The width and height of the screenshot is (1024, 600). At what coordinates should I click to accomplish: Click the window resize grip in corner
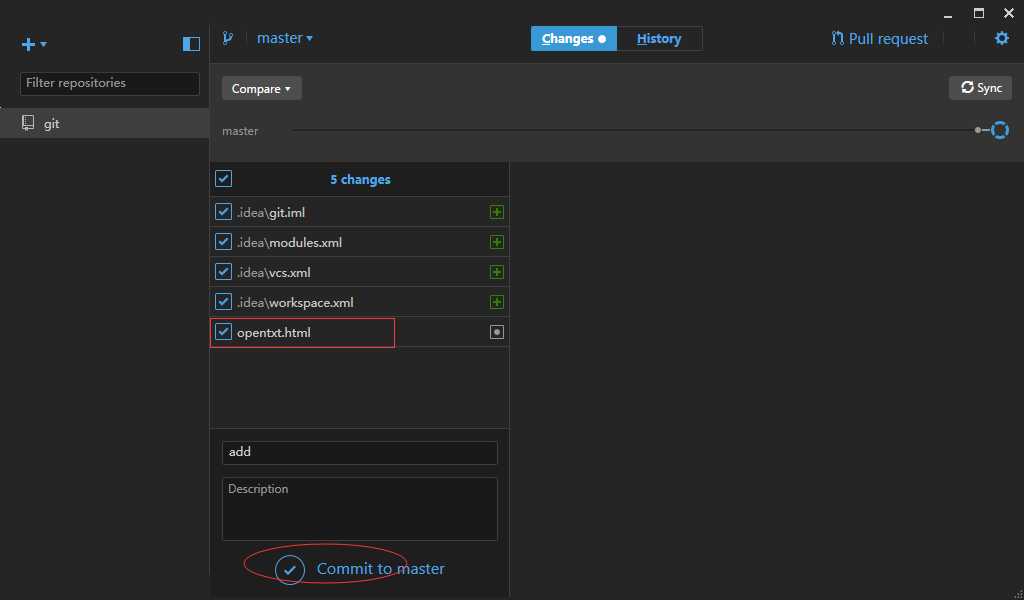point(1019,595)
